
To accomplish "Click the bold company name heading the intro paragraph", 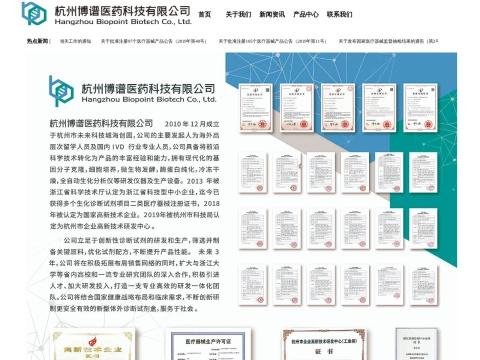I will pos(101,123).
